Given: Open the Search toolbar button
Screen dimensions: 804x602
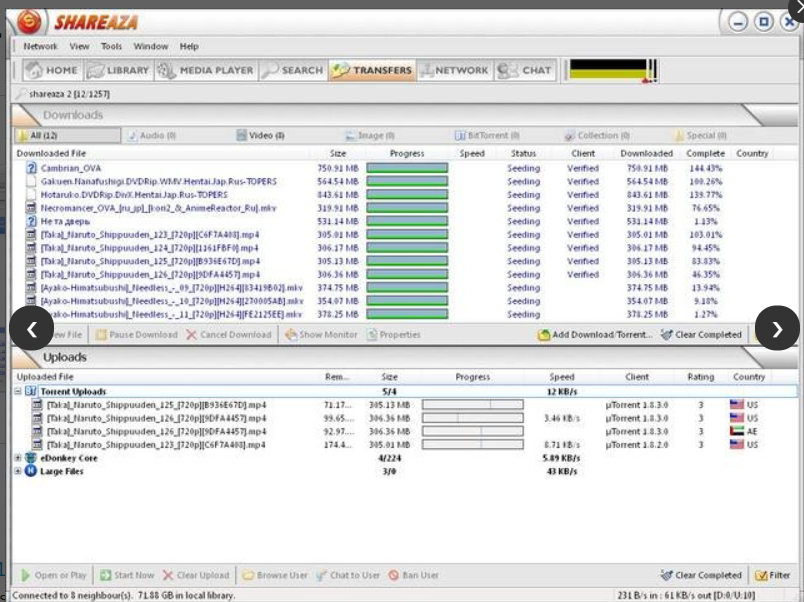Looking at the screenshot, I should tap(292, 70).
